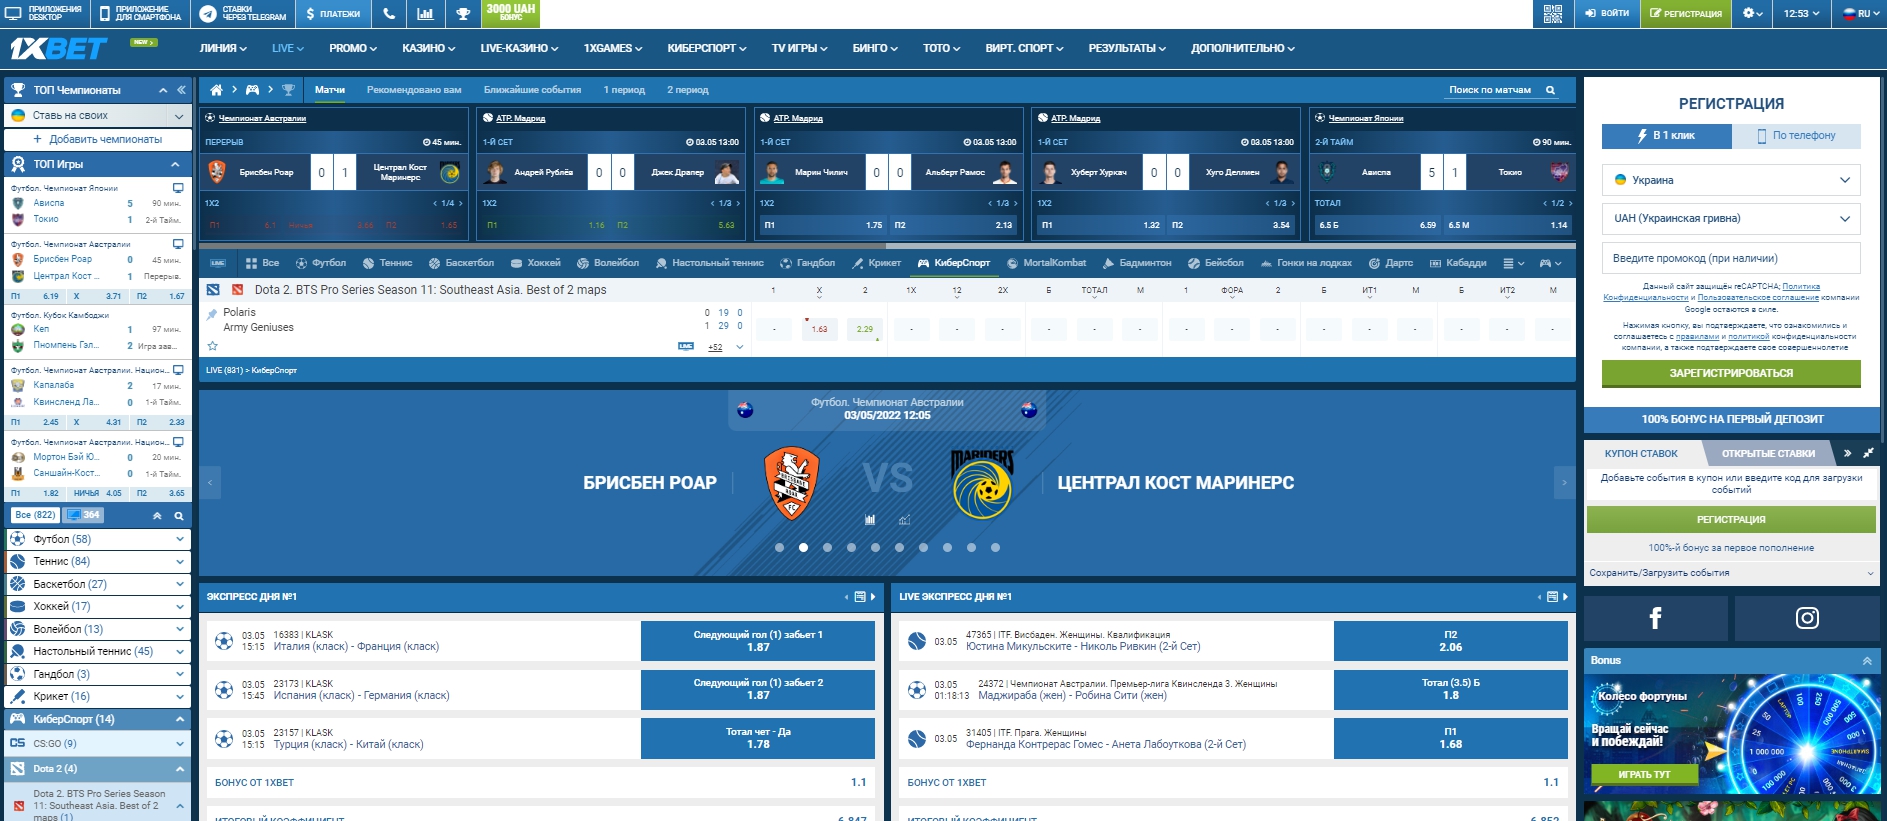Click the phone callback icon in top bar

click(x=389, y=14)
